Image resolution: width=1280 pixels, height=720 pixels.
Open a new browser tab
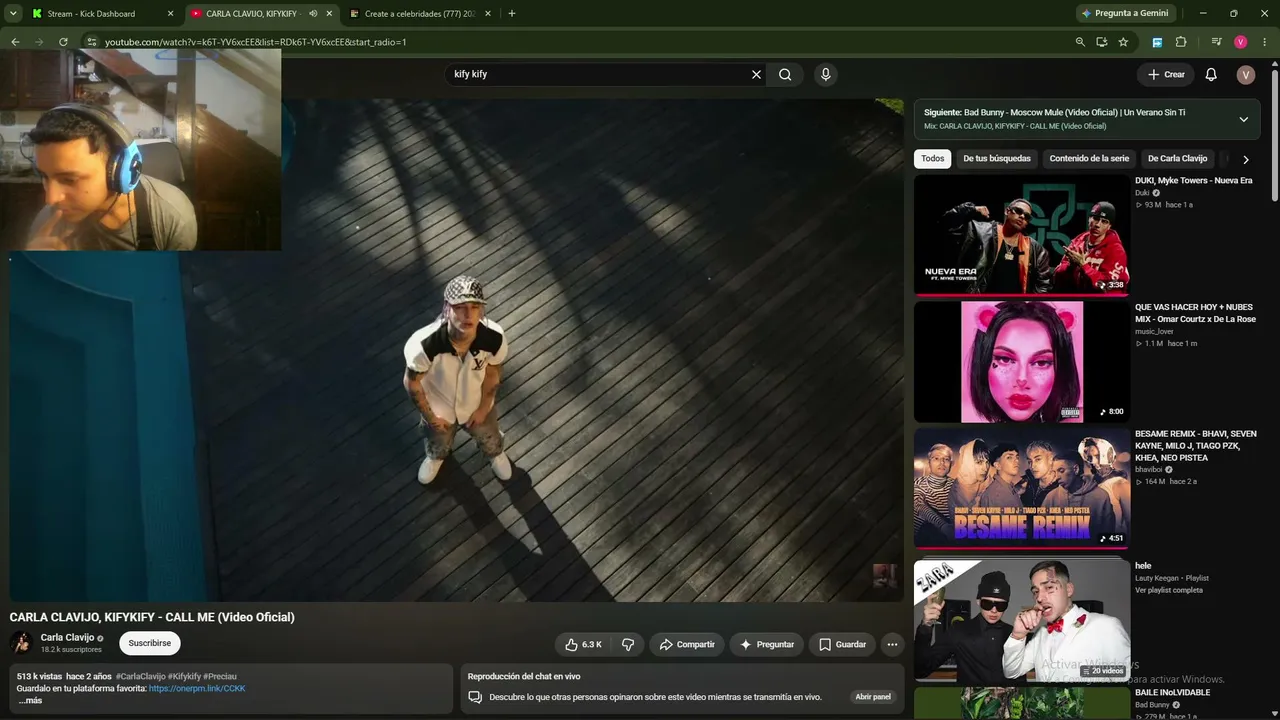(512, 14)
